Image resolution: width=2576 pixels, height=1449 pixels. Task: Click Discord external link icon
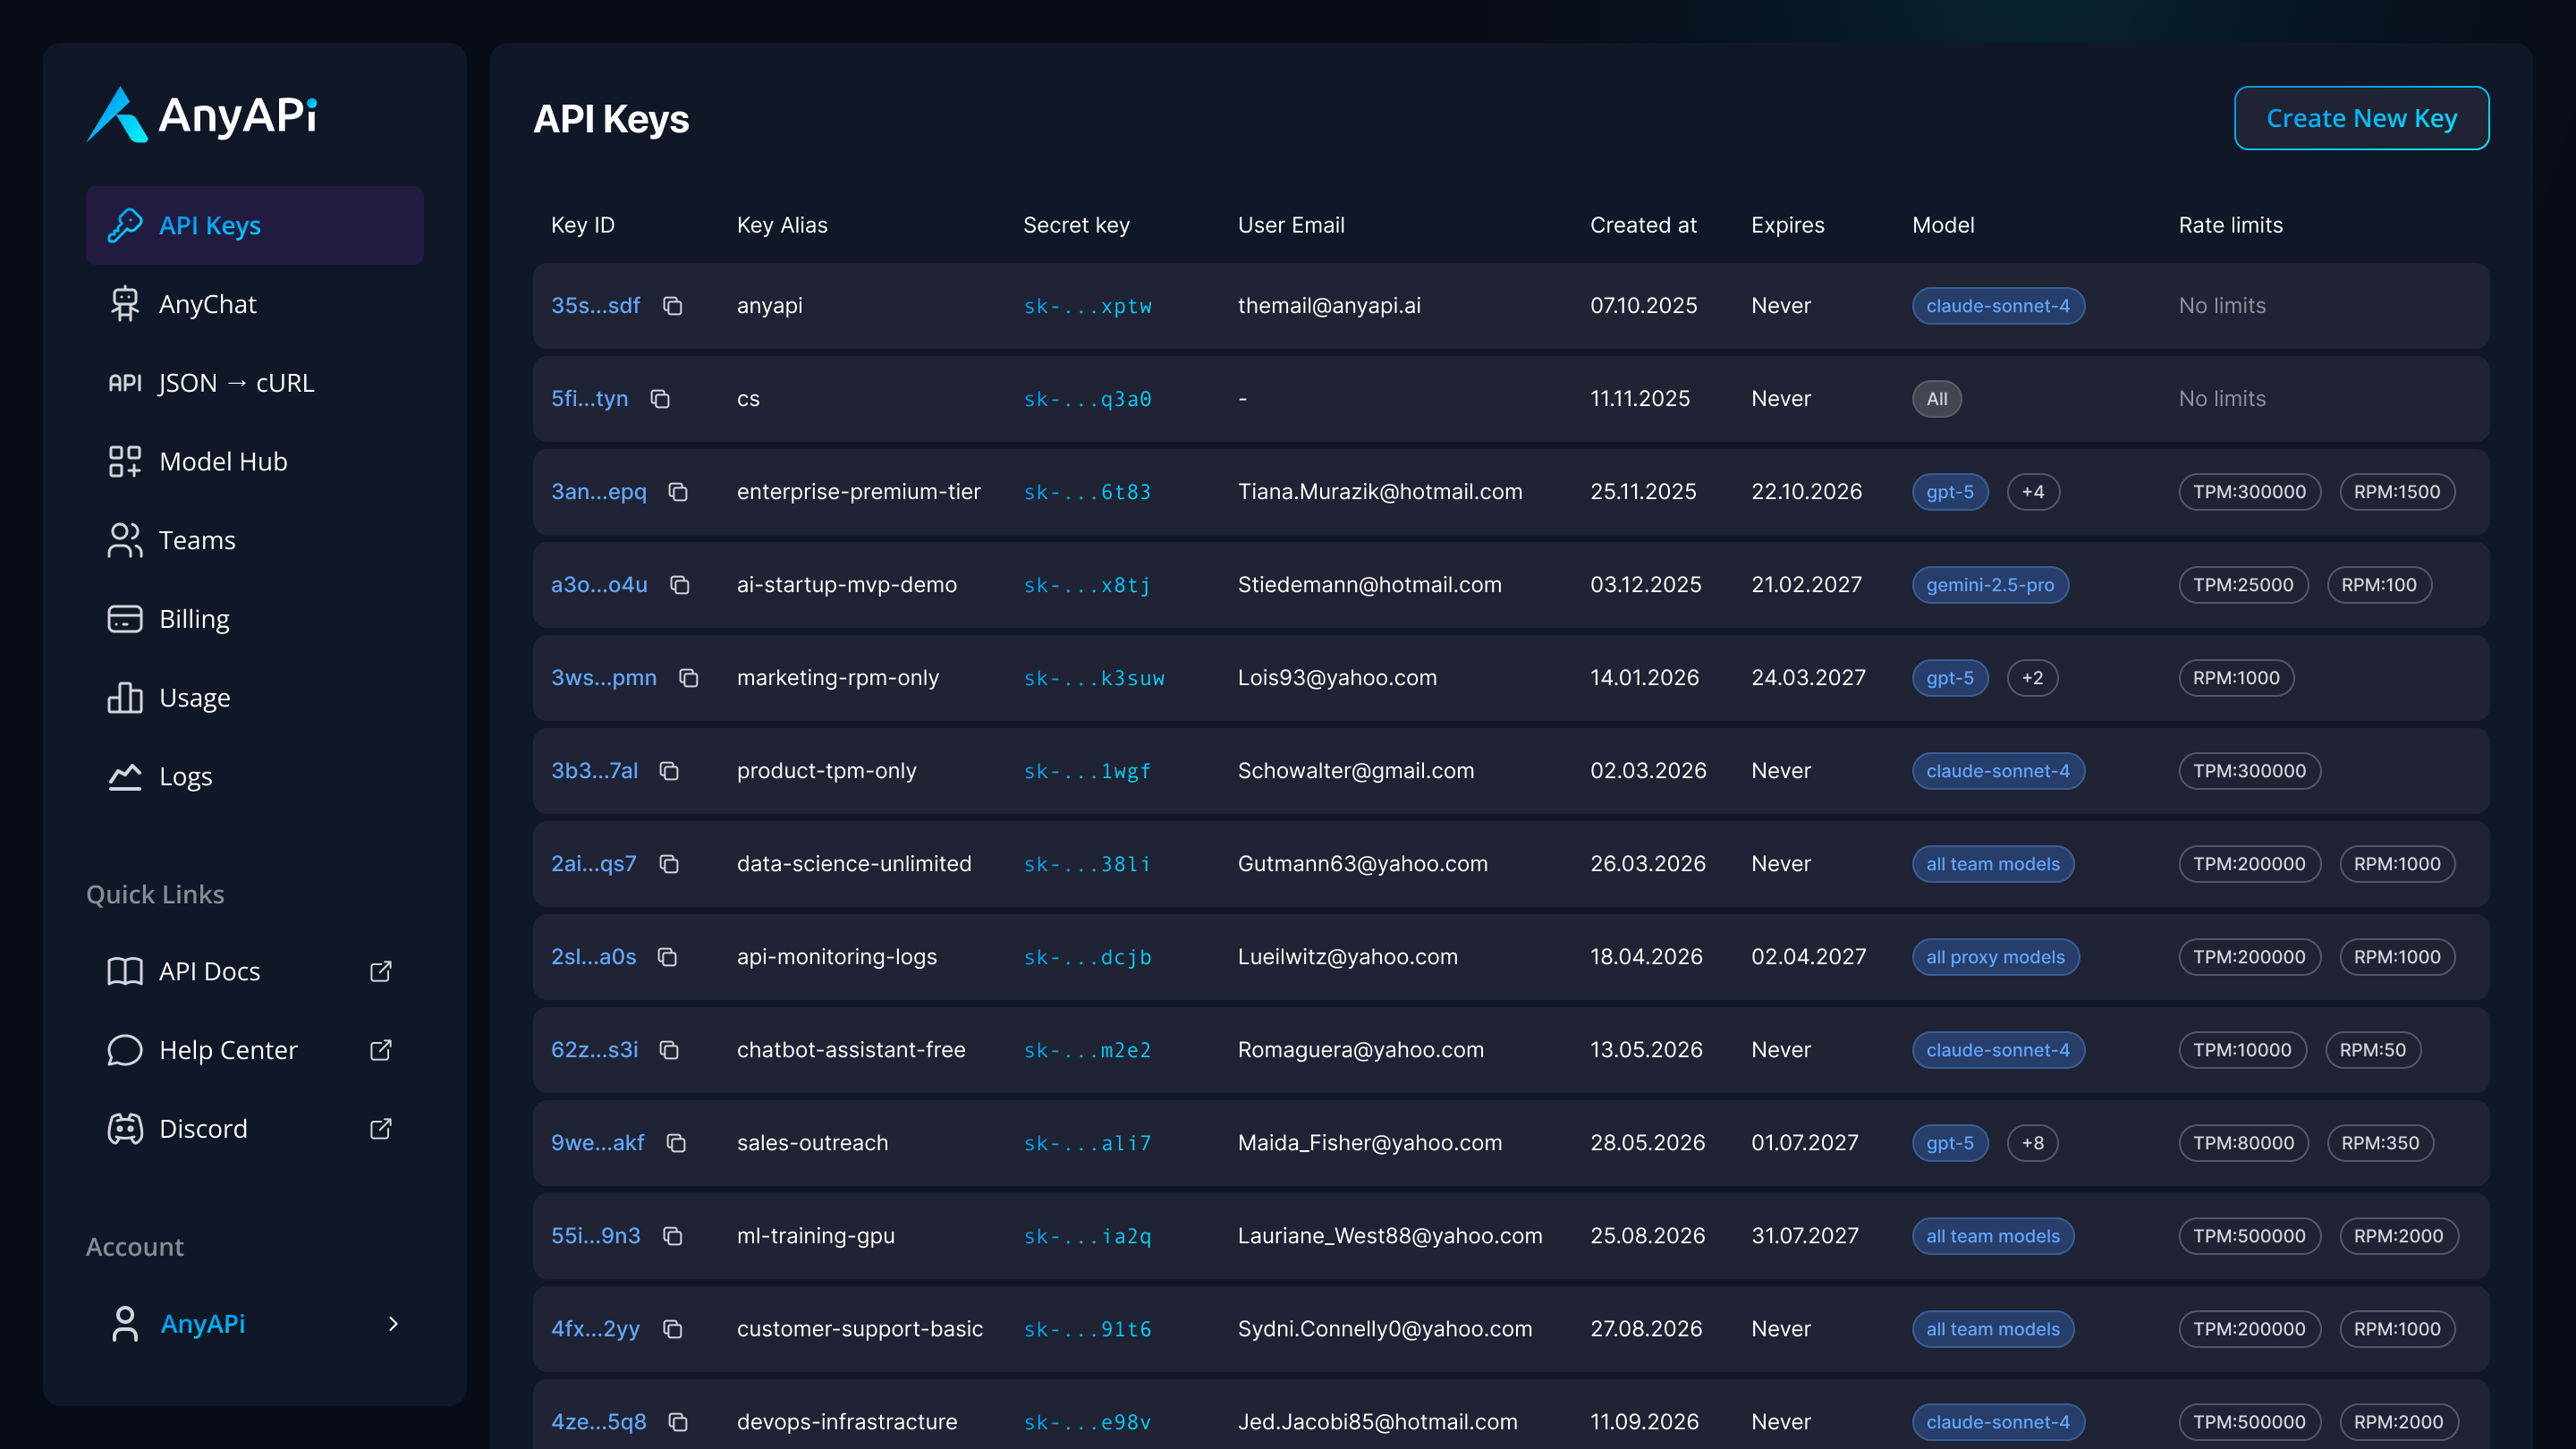380,1129
